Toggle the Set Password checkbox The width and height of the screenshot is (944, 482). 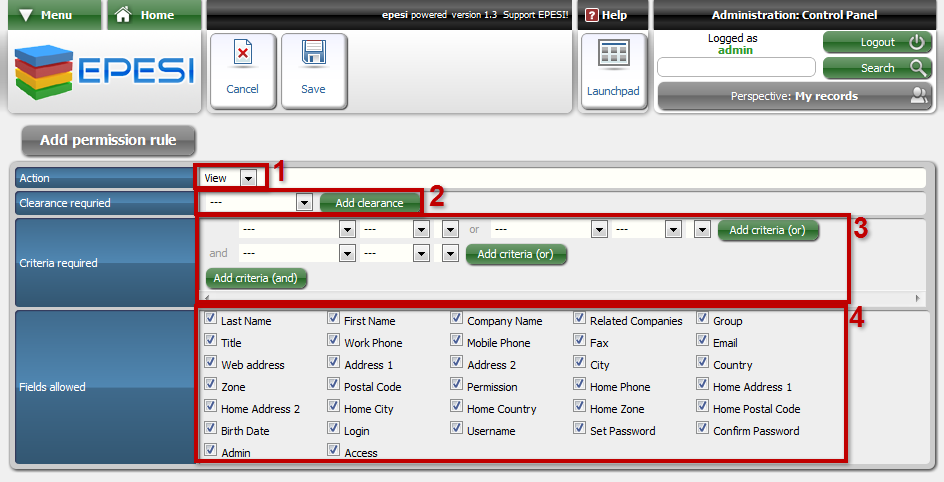click(x=579, y=428)
